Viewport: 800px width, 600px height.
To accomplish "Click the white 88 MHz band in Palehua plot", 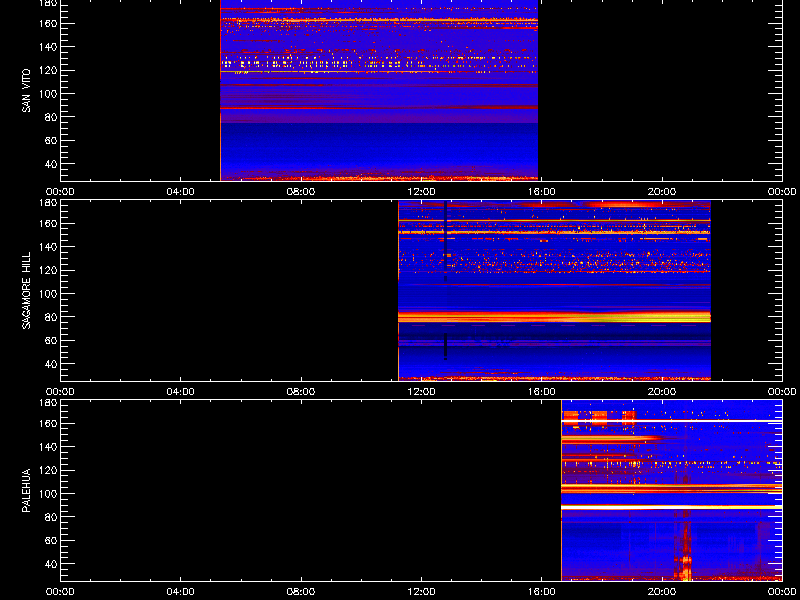I will click(x=671, y=507).
